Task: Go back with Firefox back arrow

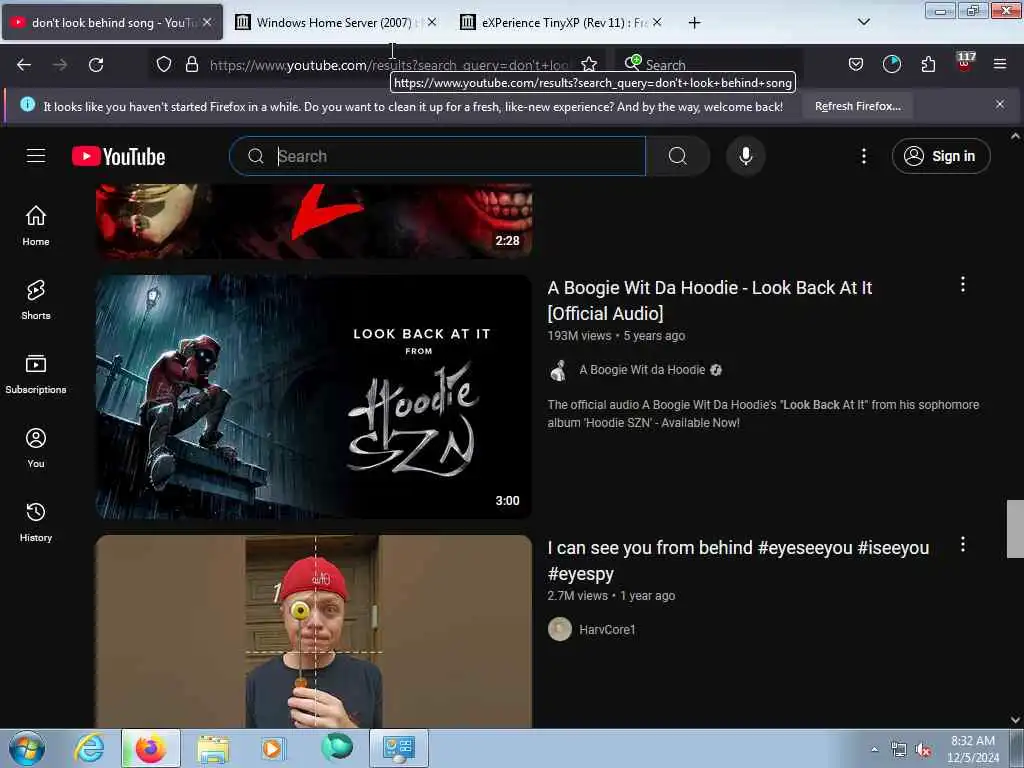Action: [x=24, y=65]
